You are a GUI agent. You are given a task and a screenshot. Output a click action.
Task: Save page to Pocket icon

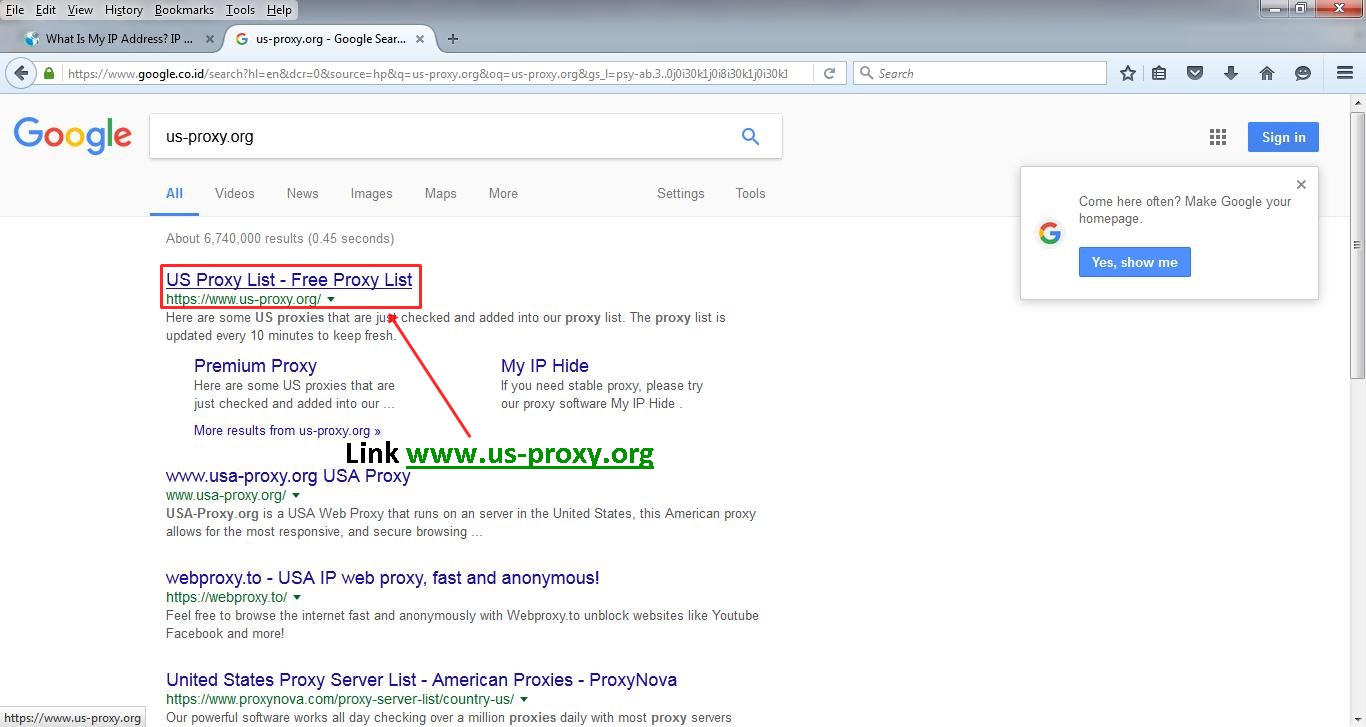1194,73
